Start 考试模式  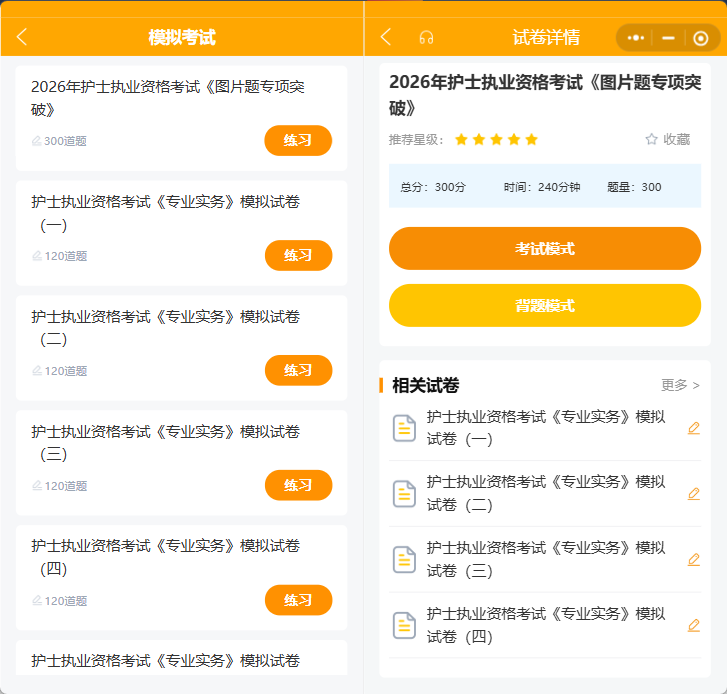tap(545, 248)
